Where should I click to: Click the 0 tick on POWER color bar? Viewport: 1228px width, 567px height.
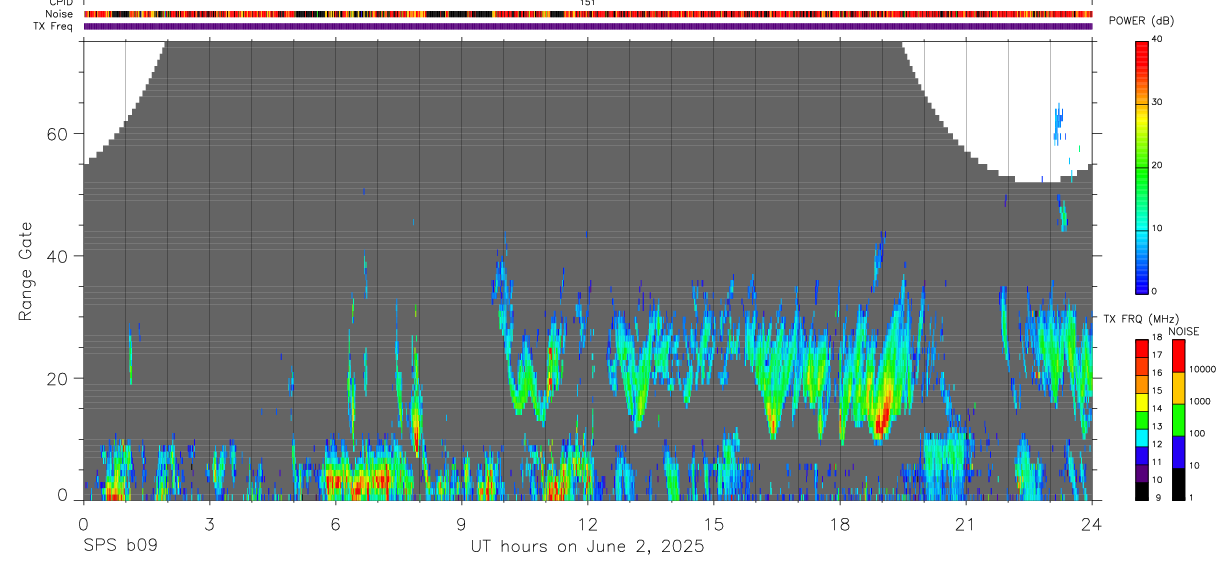click(x=1154, y=291)
